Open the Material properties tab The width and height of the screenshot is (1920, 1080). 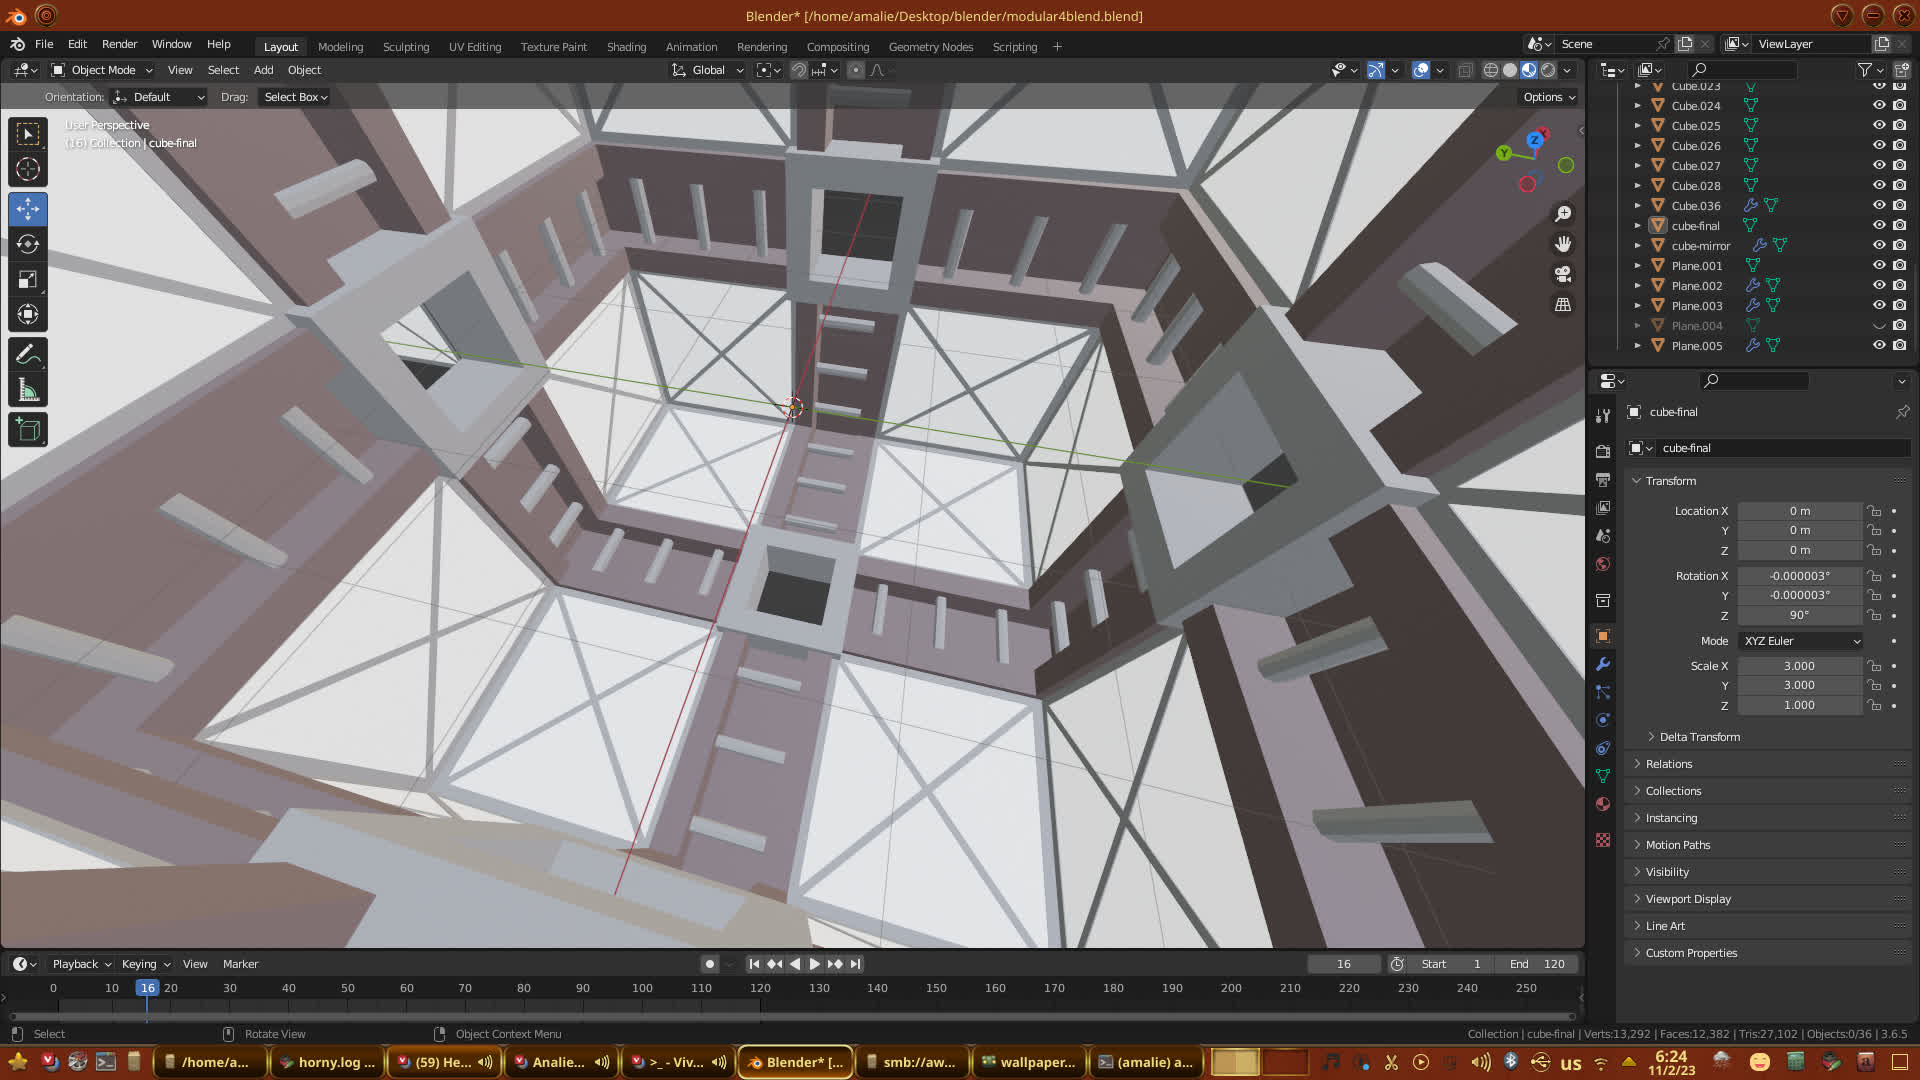pyautogui.click(x=1603, y=804)
